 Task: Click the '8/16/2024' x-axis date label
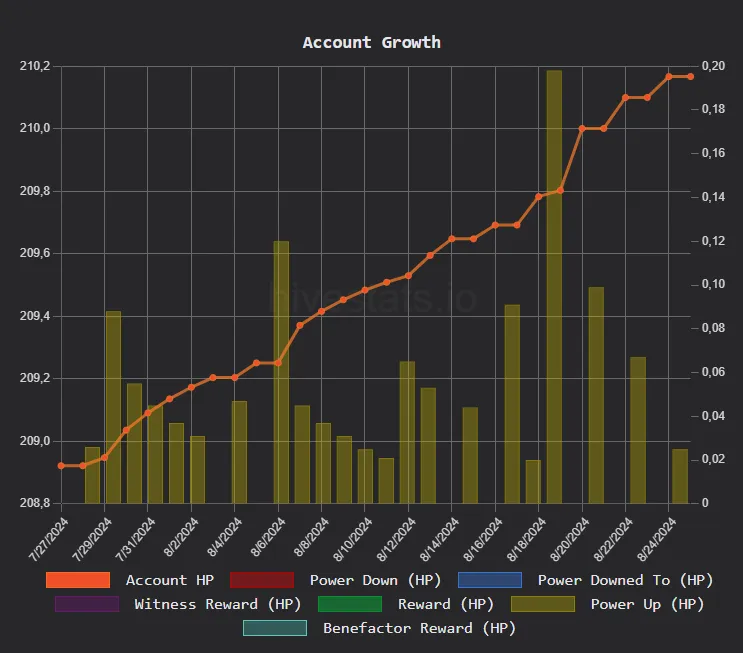(x=483, y=539)
